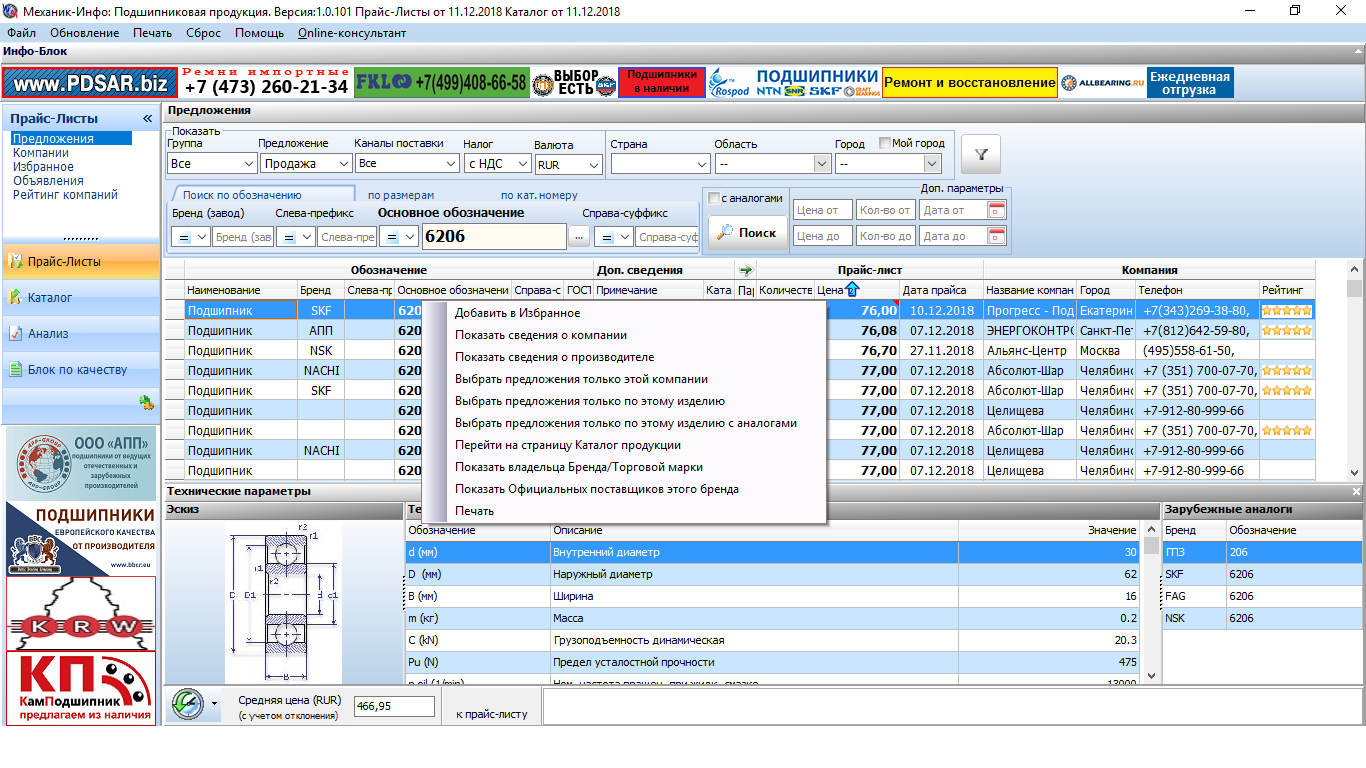This screenshot has height=768, width=1366.
Task: Open the www.PDSAR.biz banner
Action: (91, 83)
